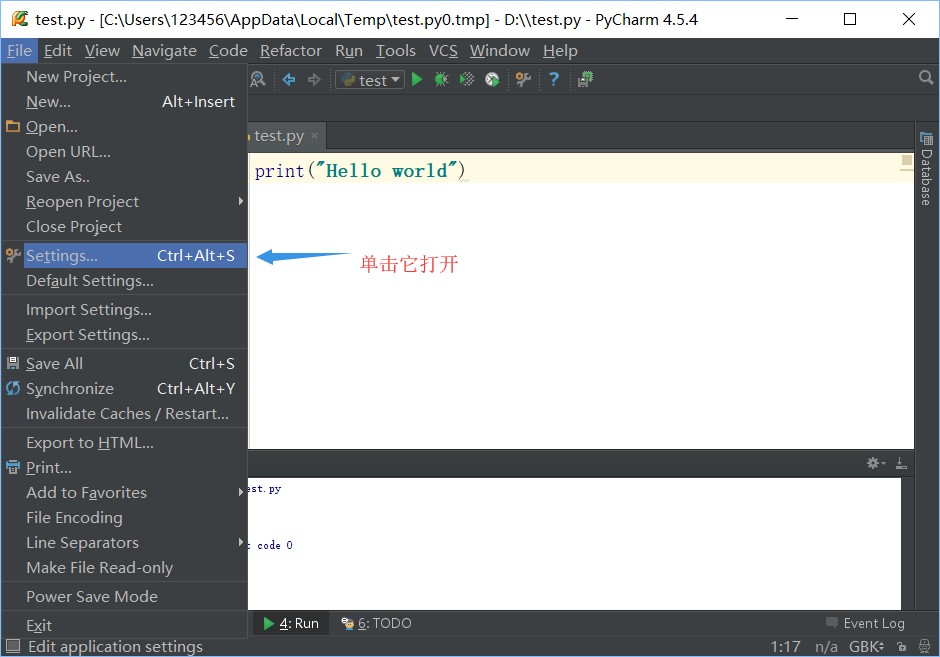Open the Navigate menu
This screenshot has height=657, width=940.
click(x=164, y=51)
